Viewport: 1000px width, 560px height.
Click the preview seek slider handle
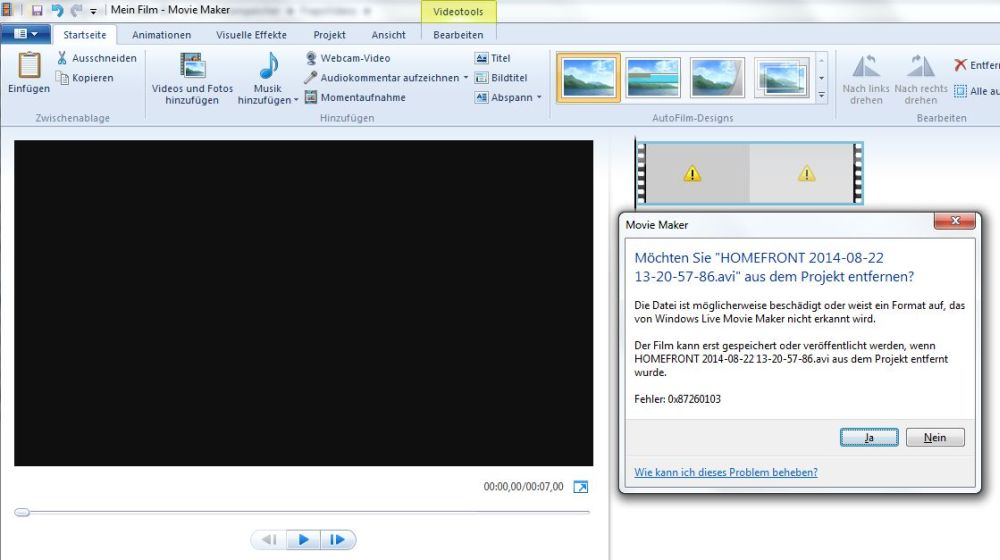point(22,512)
